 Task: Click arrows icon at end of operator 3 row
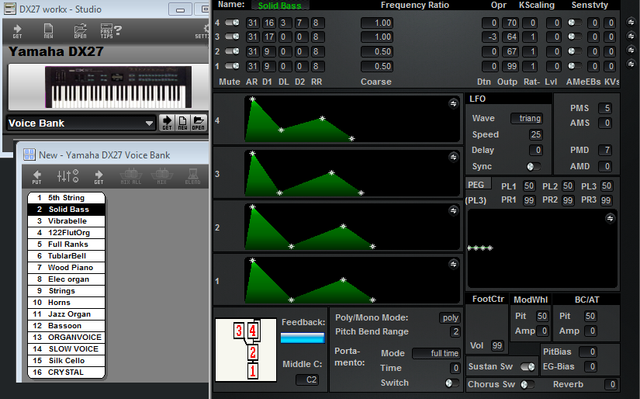pos(631,37)
